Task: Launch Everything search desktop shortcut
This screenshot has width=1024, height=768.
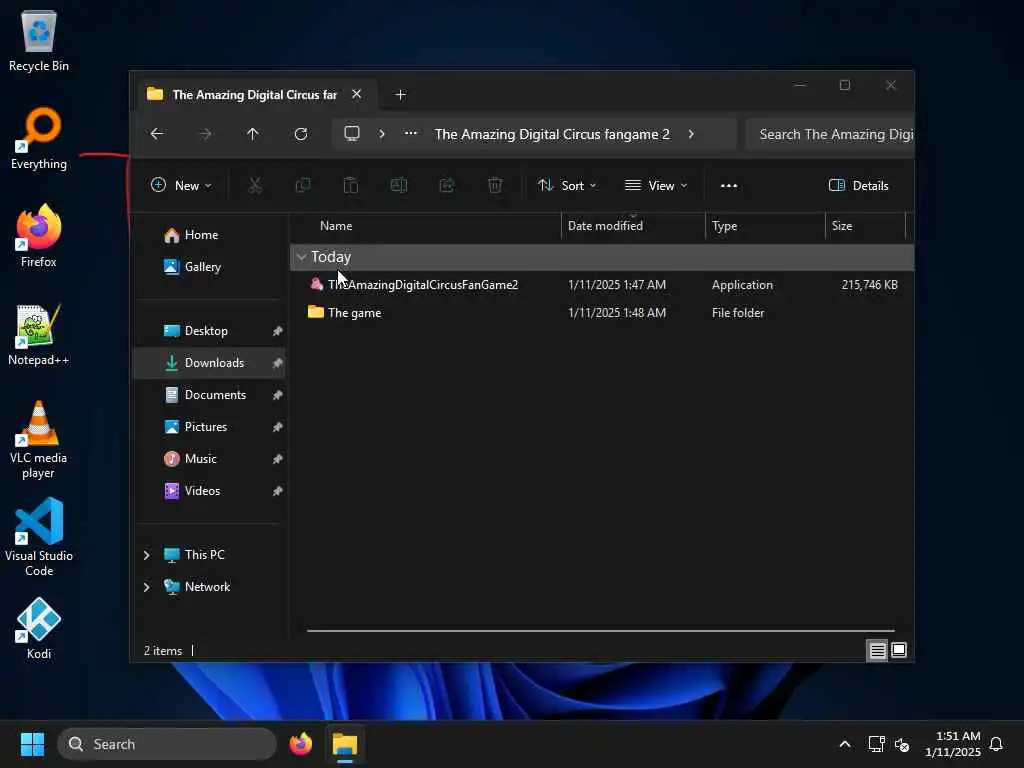Action: (x=39, y=138)
